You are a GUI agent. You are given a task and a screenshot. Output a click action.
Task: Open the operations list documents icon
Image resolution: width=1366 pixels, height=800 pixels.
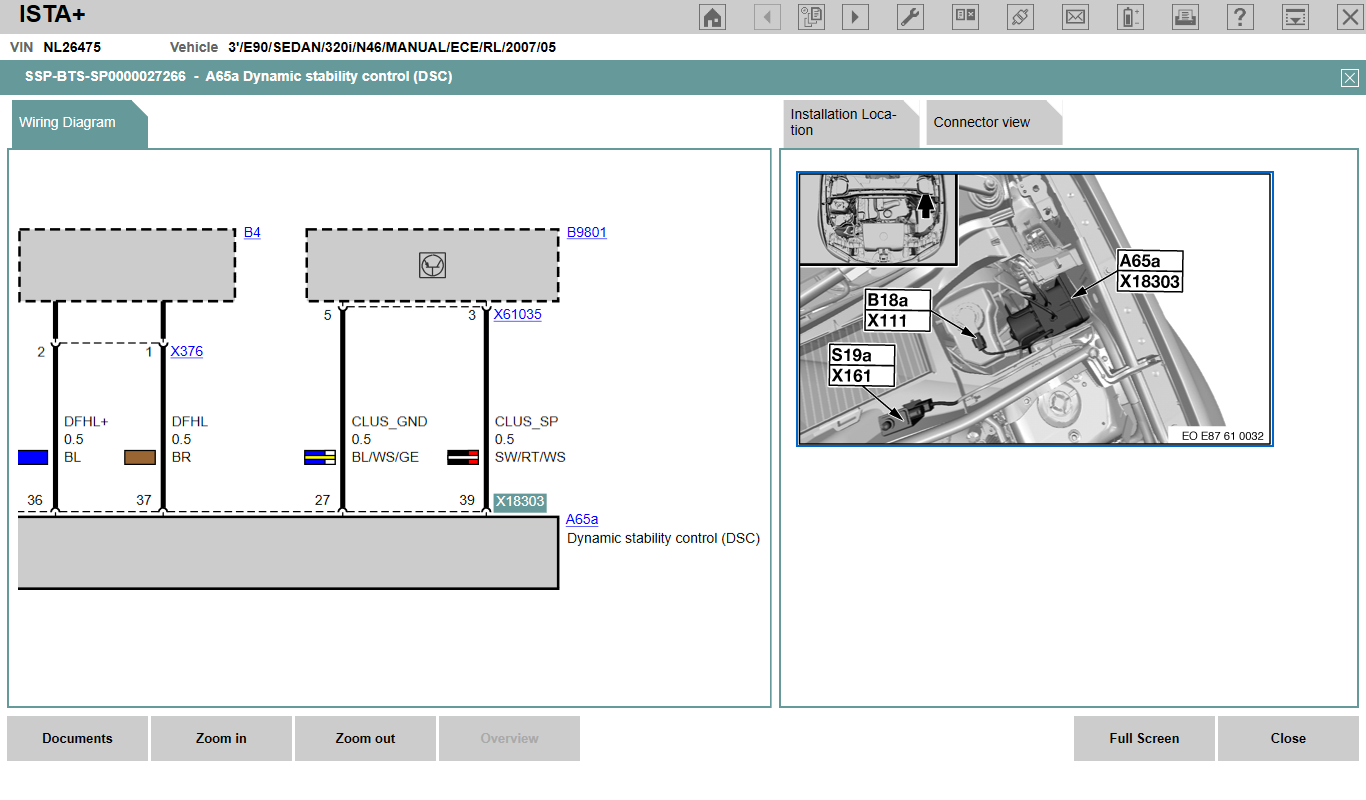coord(811,17)
